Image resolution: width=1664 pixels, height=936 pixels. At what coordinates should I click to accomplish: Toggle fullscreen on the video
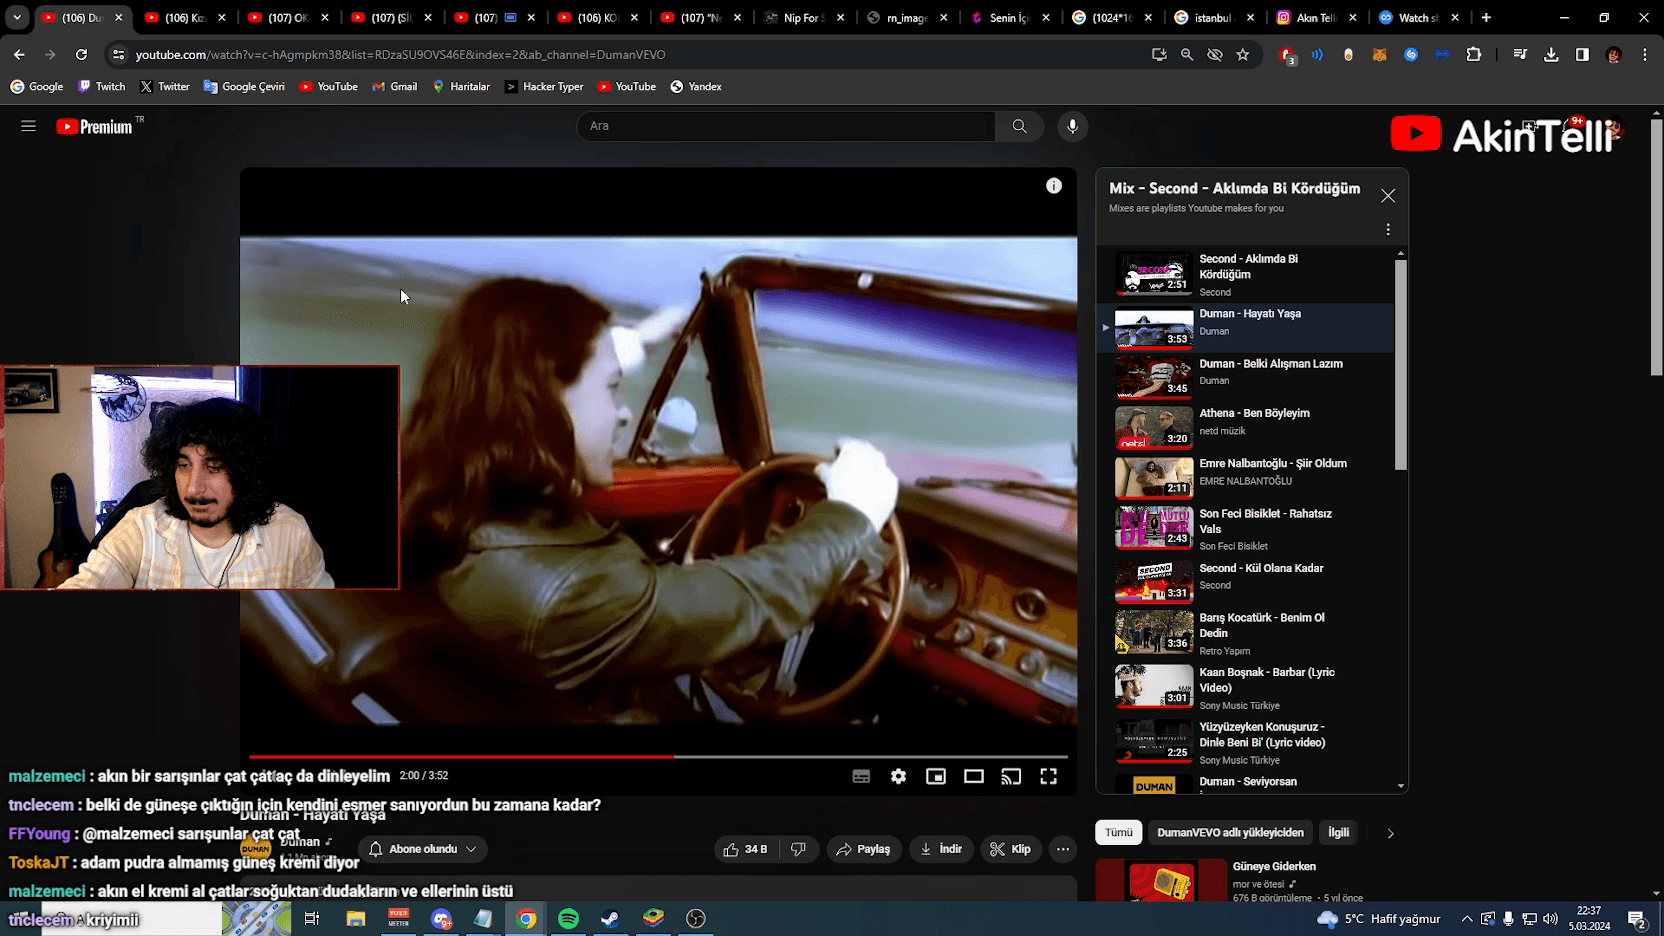[1048, 776]
